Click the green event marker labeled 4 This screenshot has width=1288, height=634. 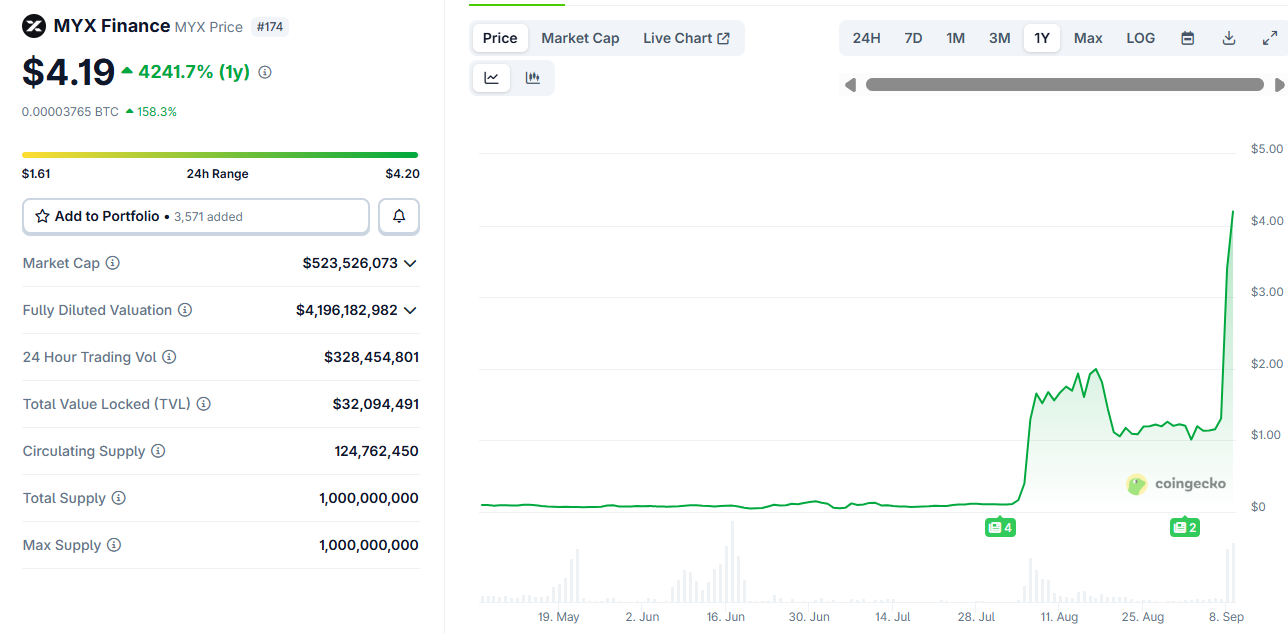pos(1000,527)
